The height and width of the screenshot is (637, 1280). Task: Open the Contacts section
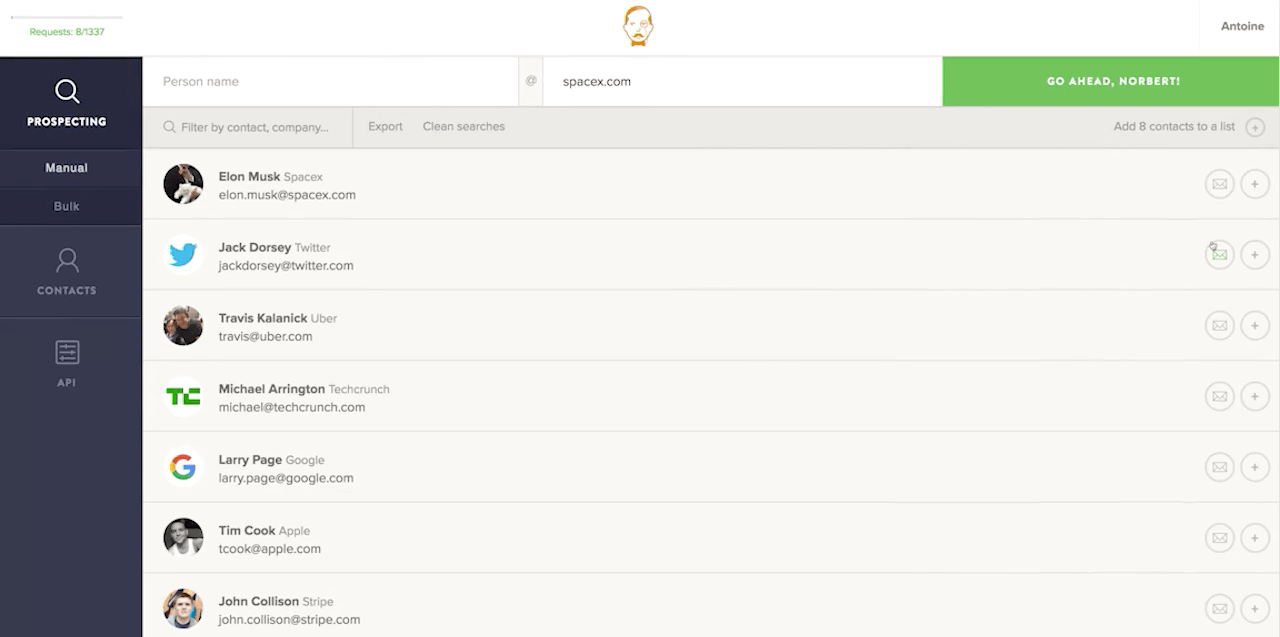pyautogui.click(x=67, y=272)
